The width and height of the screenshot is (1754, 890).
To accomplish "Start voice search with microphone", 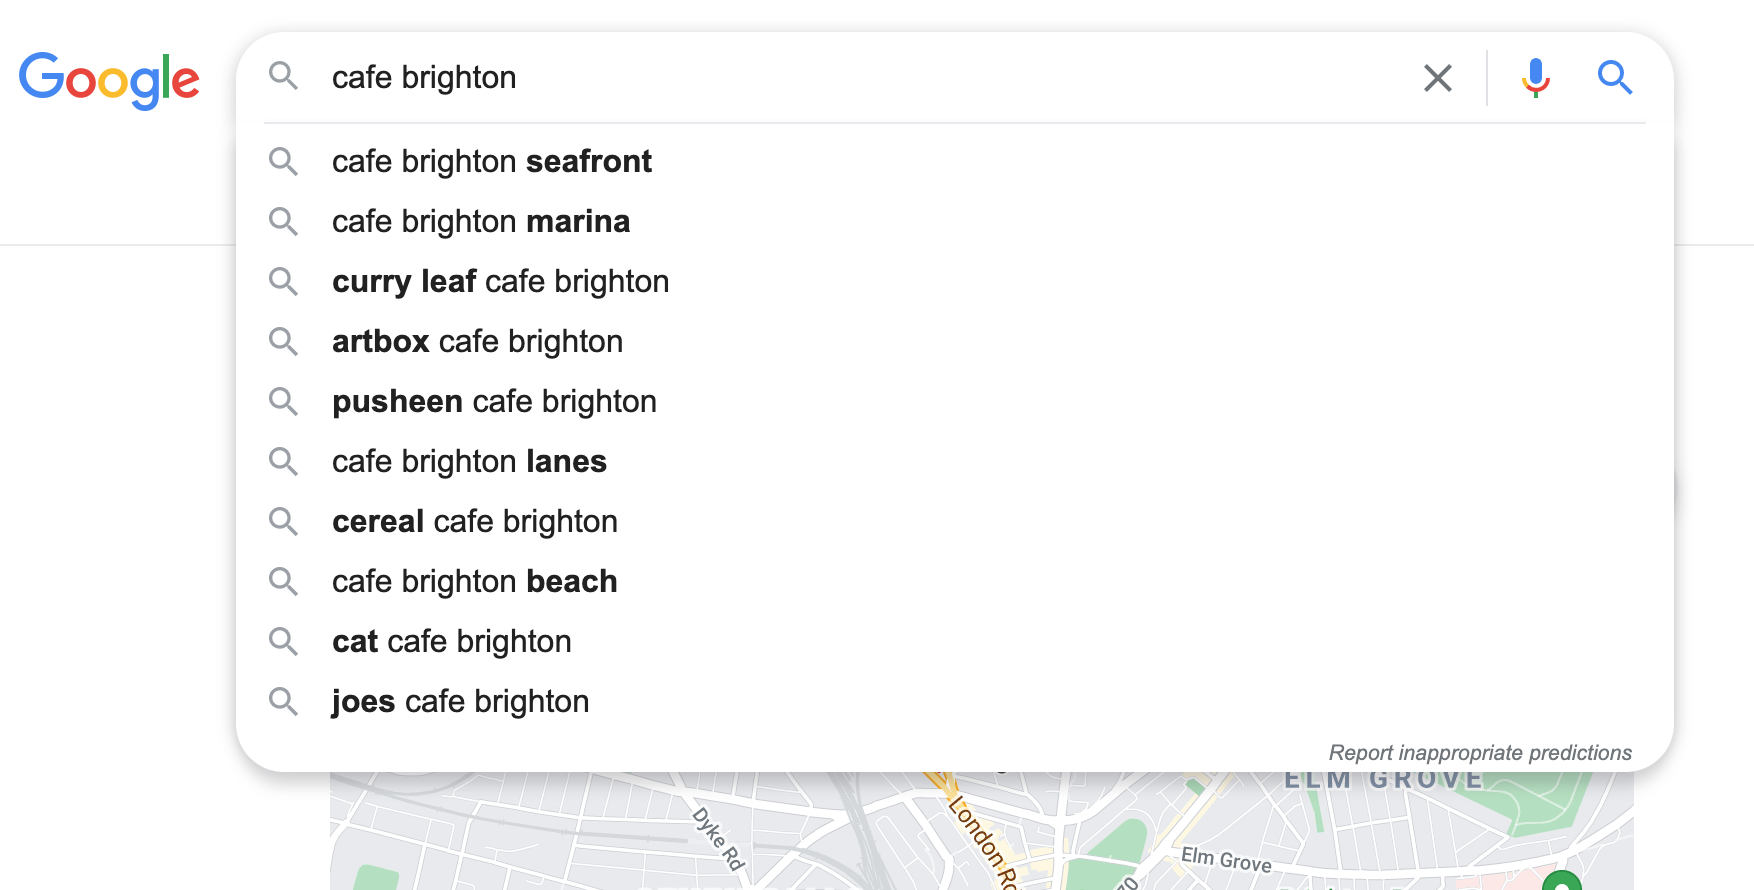I will pyautogui.click(x=1535, y=78).
